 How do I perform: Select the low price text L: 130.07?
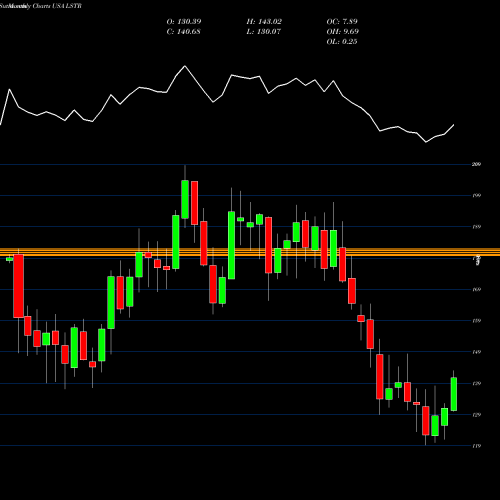pos(264,32)
